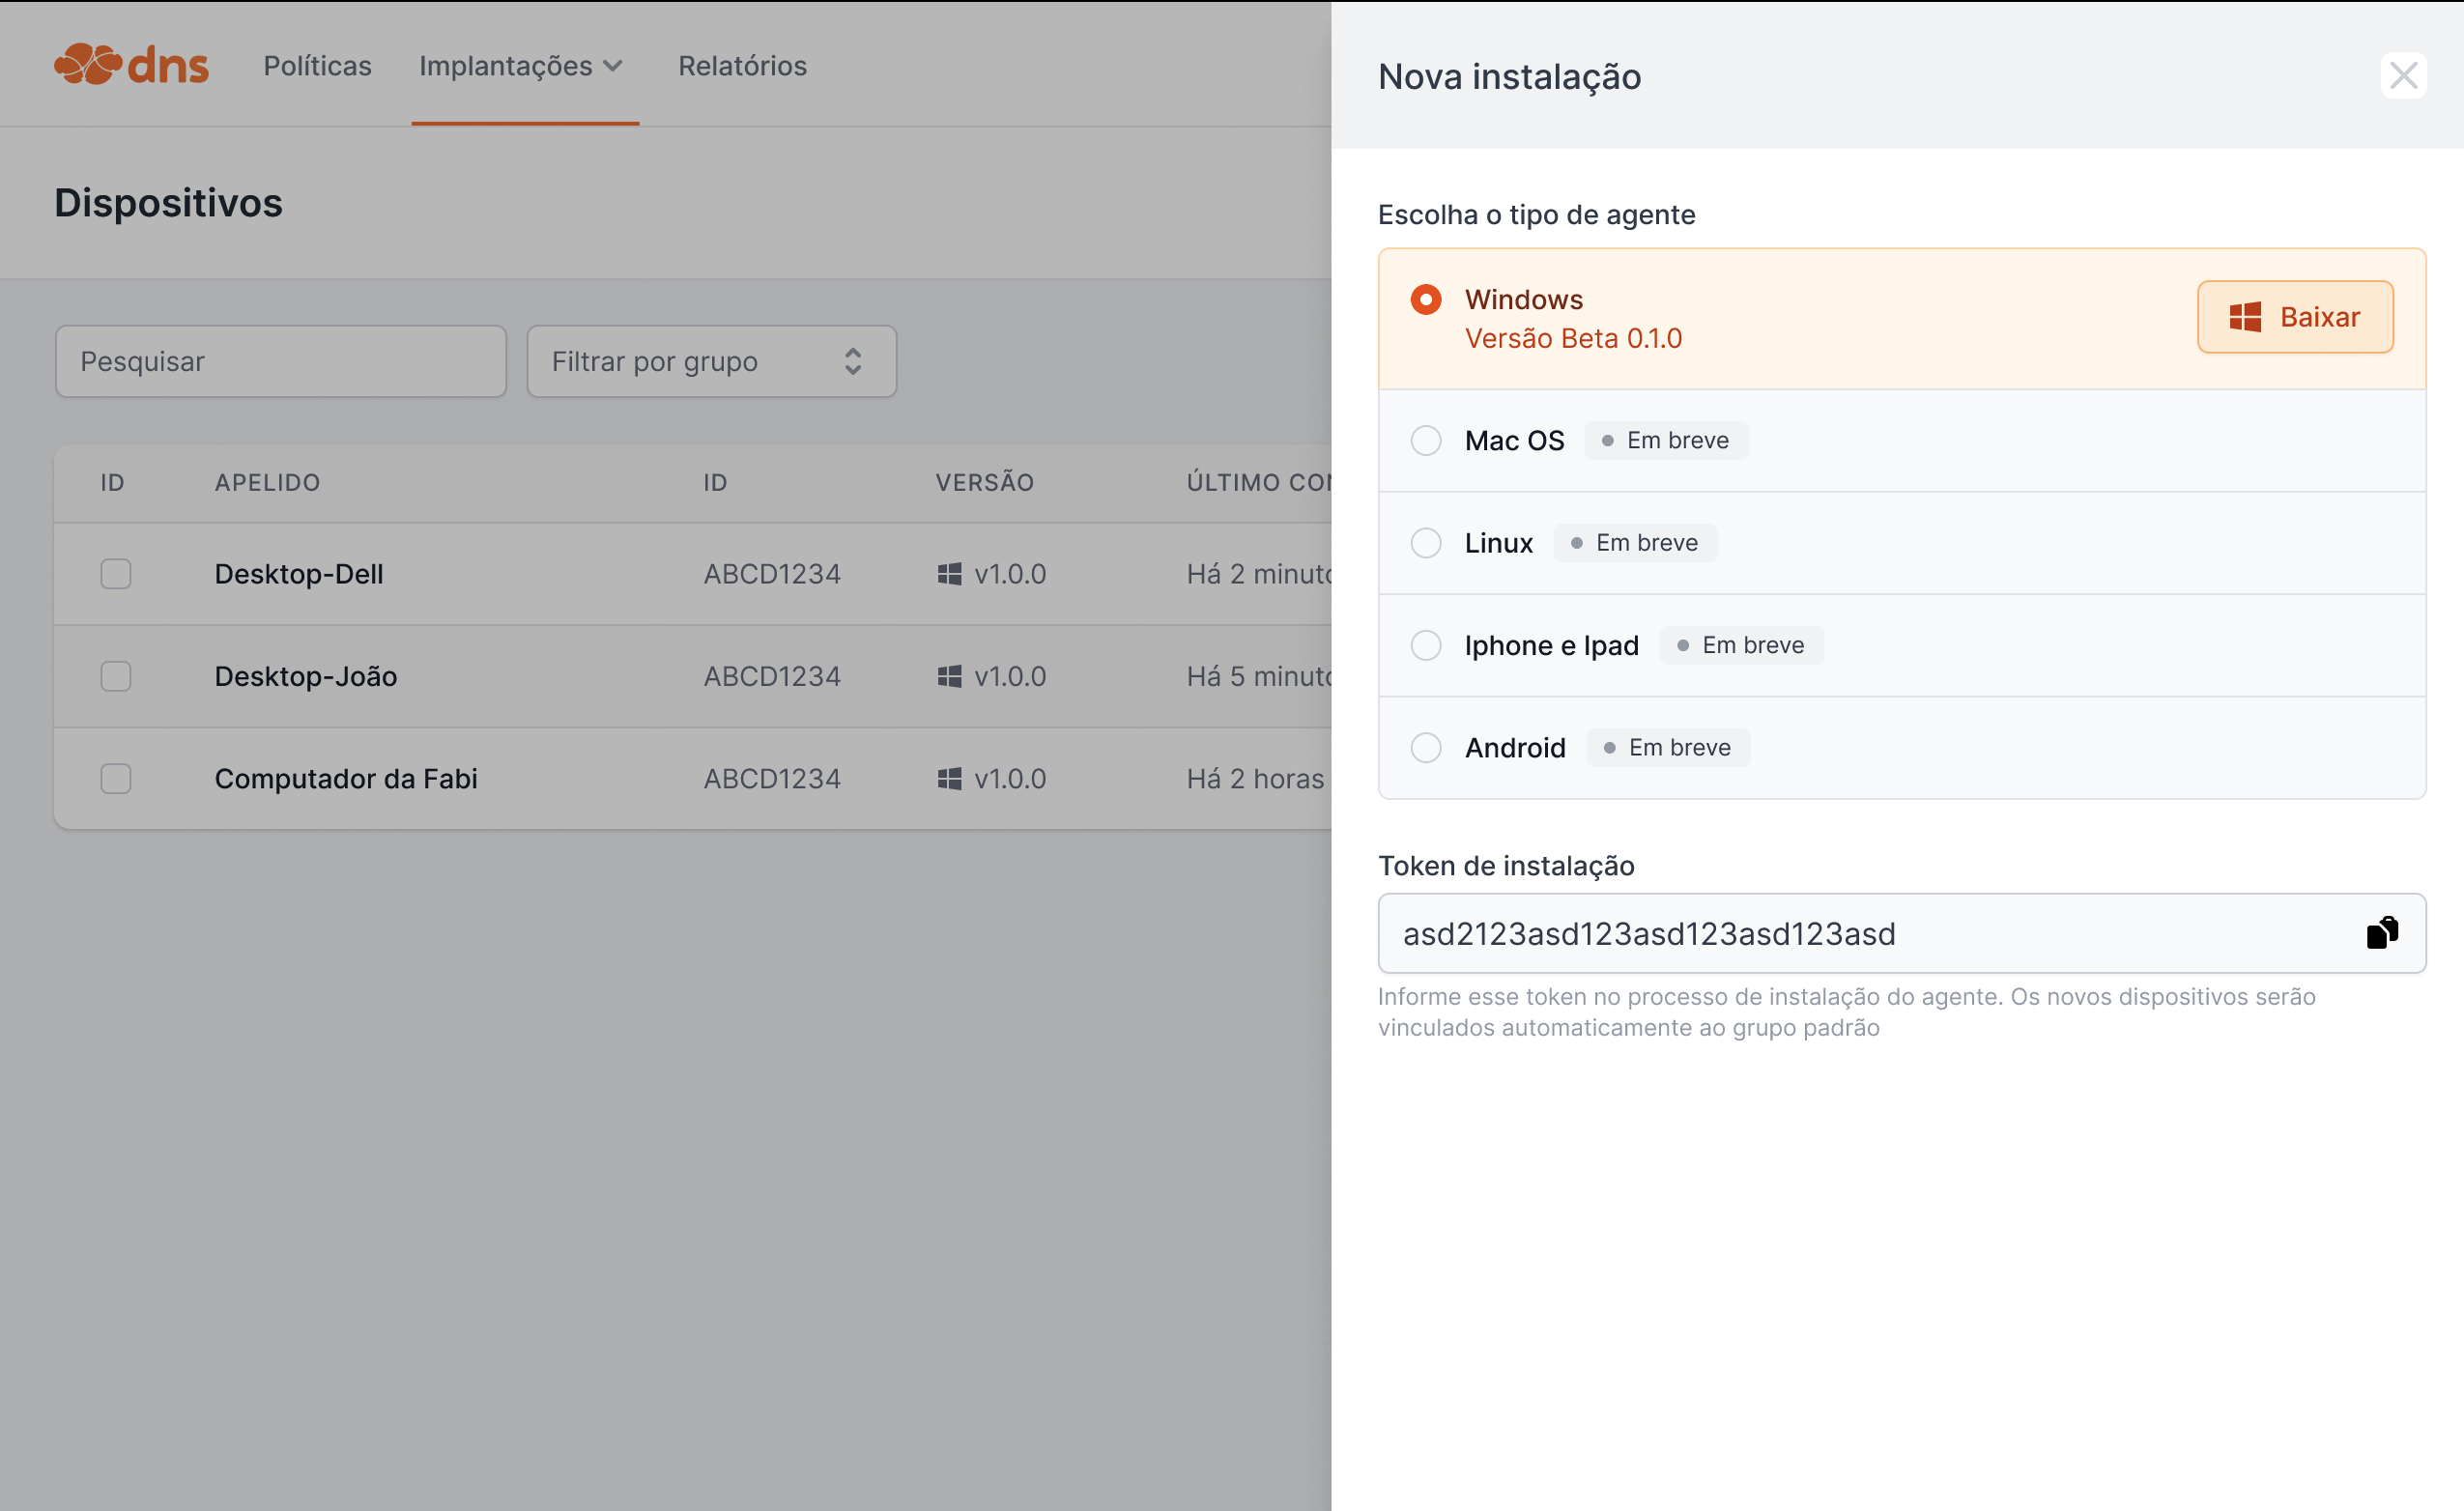Click ABCD1234 in Desktop-Dell row
This screenshot has width=2464, height=1511.
click(x=772, y=574)
